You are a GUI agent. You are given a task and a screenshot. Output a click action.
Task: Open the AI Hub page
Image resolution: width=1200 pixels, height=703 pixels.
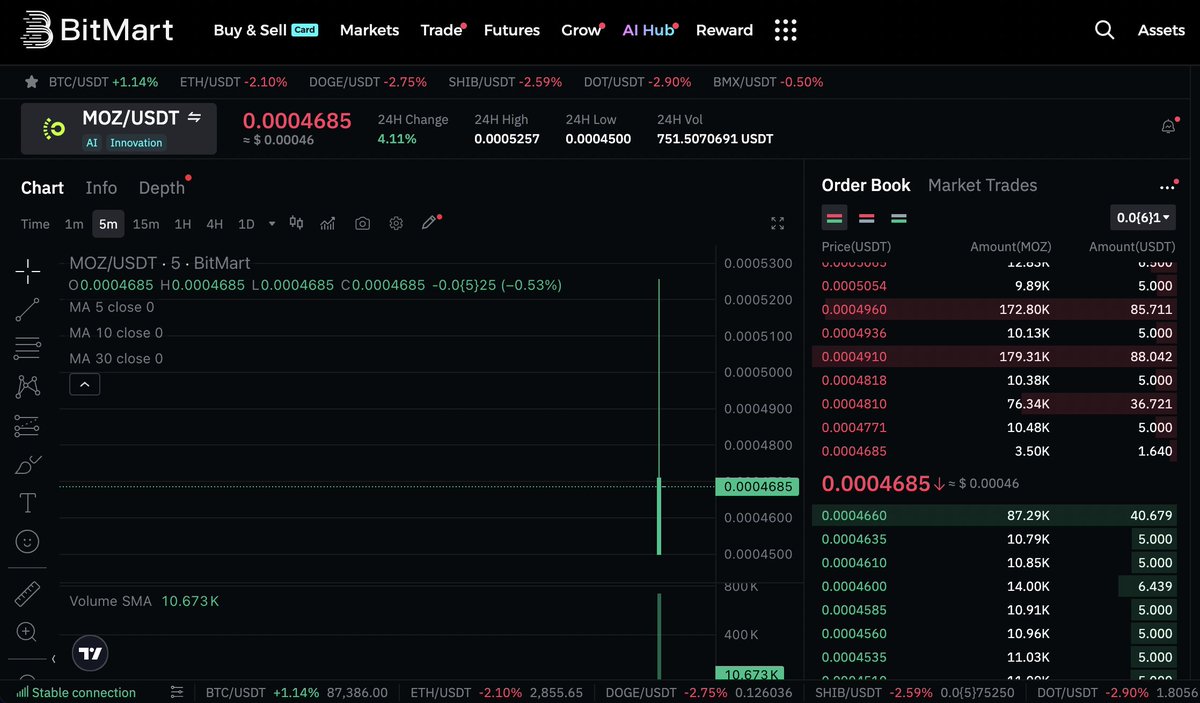click(649, 30)
